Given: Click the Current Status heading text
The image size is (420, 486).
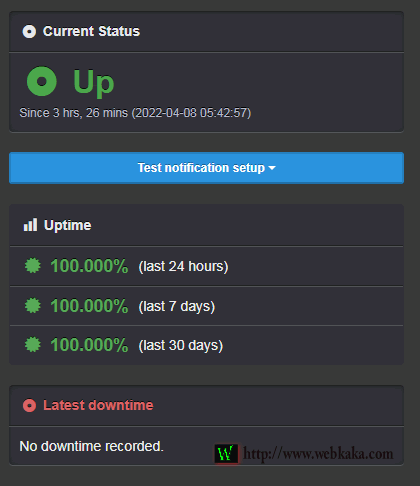Looking at the screenshot, I should tap(91, 31).
